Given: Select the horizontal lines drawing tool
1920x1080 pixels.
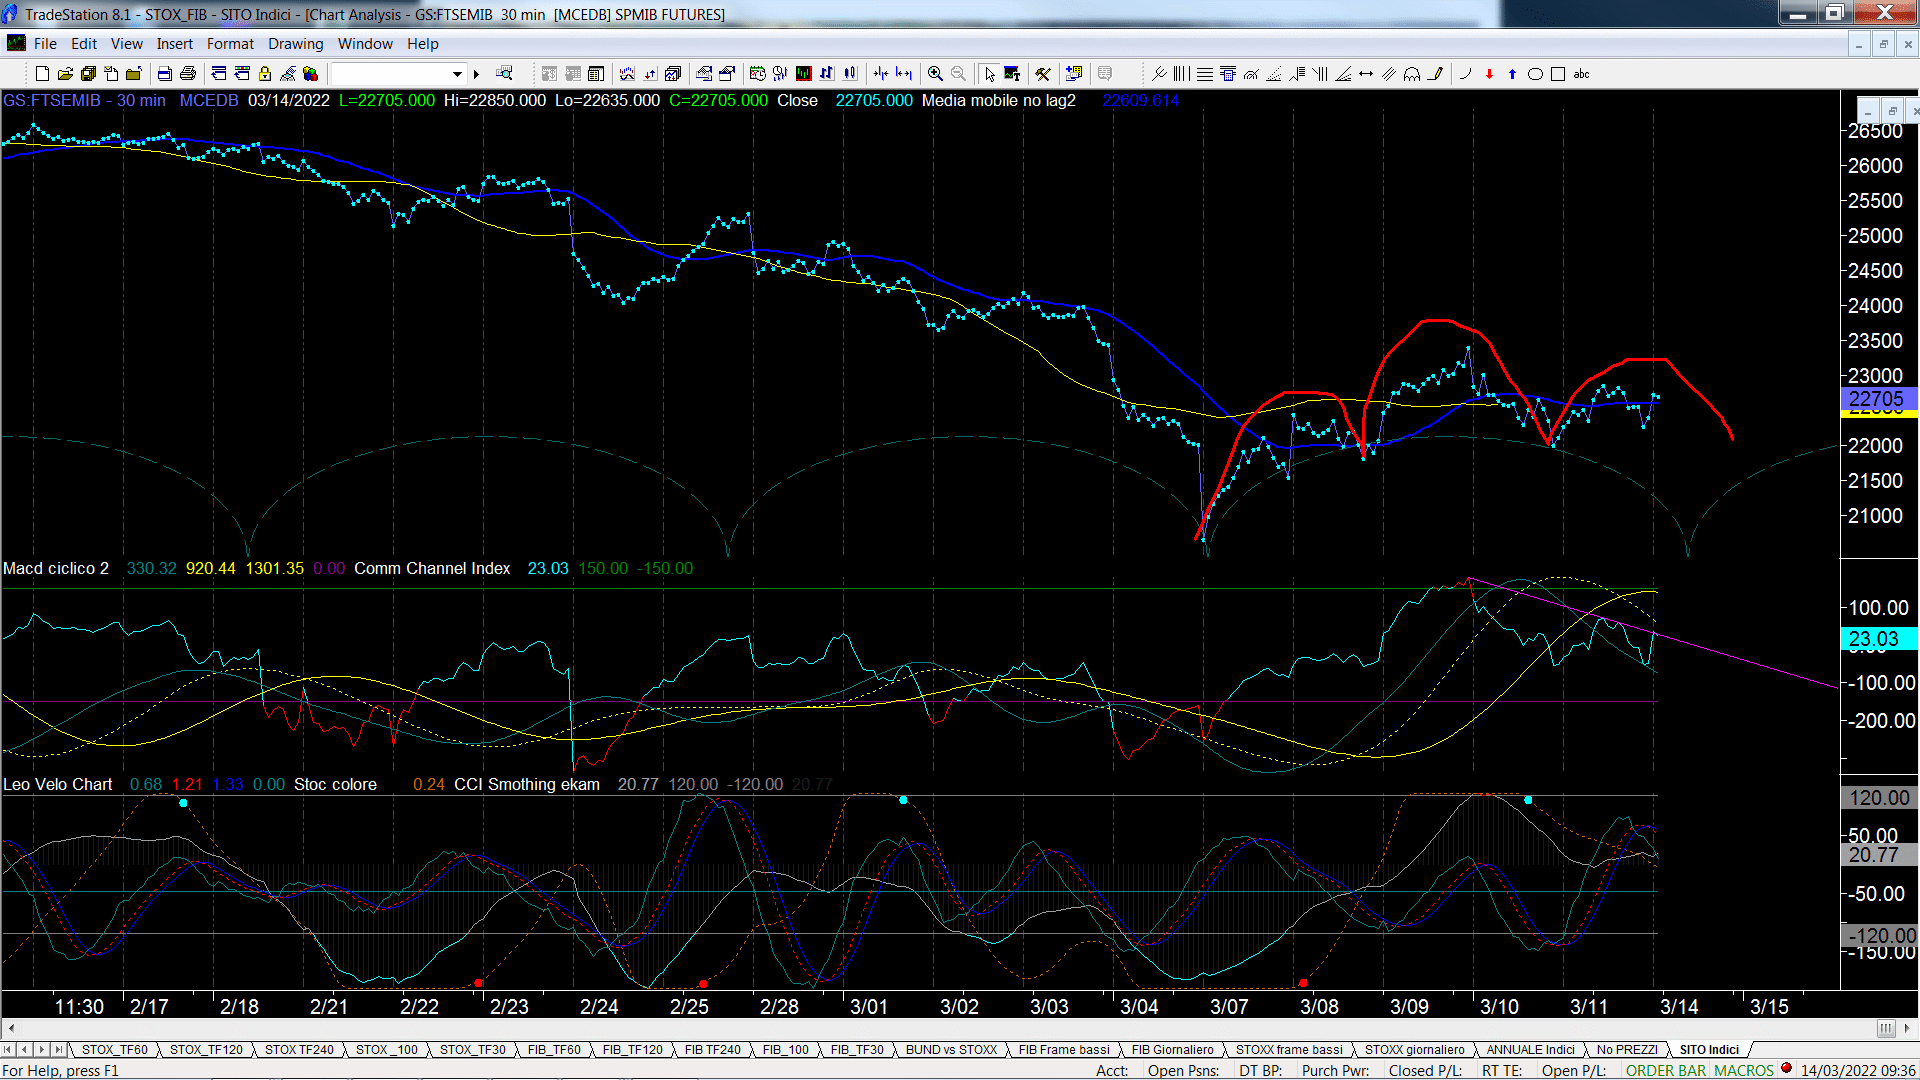Looking at the screenshot, I should 1205,74.
